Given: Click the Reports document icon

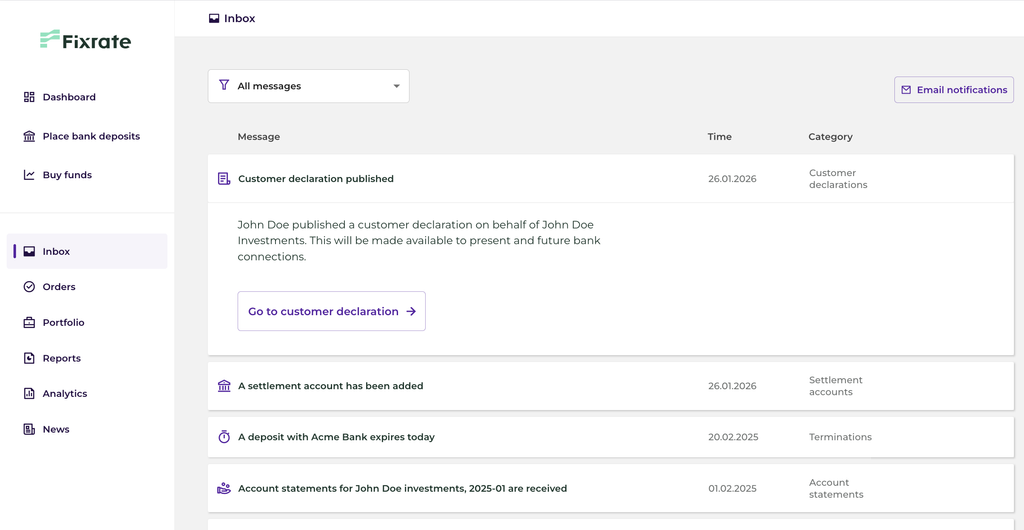Looking at the screenshot, I should [x=29, y=358].
